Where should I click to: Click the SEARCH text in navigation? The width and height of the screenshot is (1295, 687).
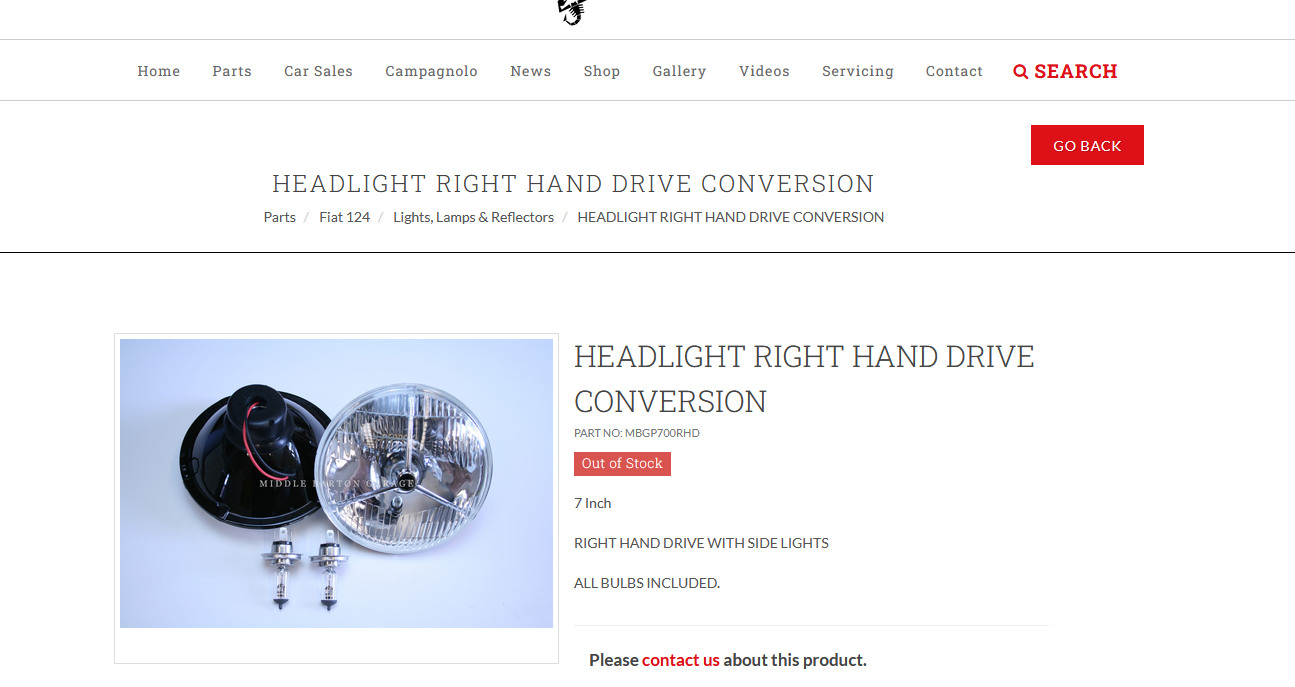click(x=1076, y=71)
